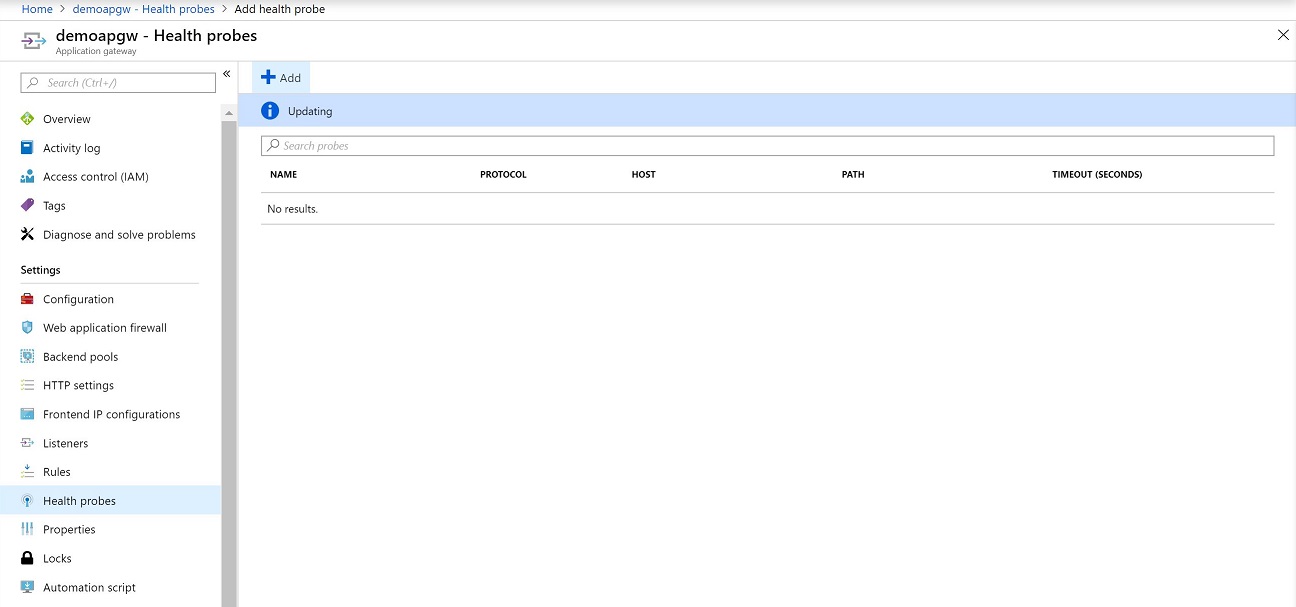Click the Configuration toolbox icon
Screen dimensions: 1296x607
pos(27,299)
